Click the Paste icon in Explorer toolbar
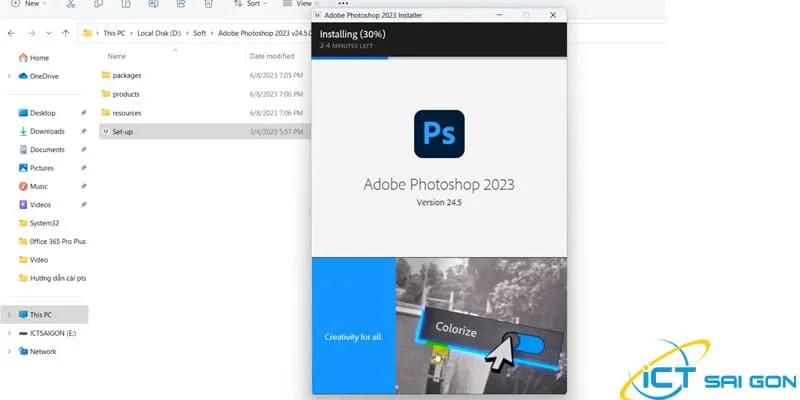Viewport: 800px width, 400px height. click(x=126, y=4)
